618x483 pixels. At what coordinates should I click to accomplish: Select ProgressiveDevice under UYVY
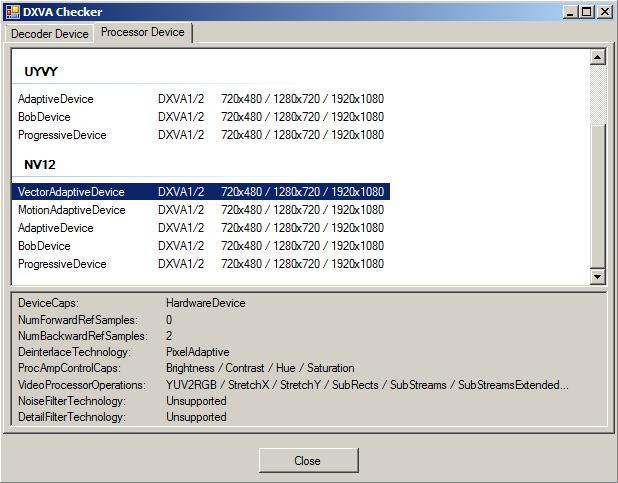(62, 135)
